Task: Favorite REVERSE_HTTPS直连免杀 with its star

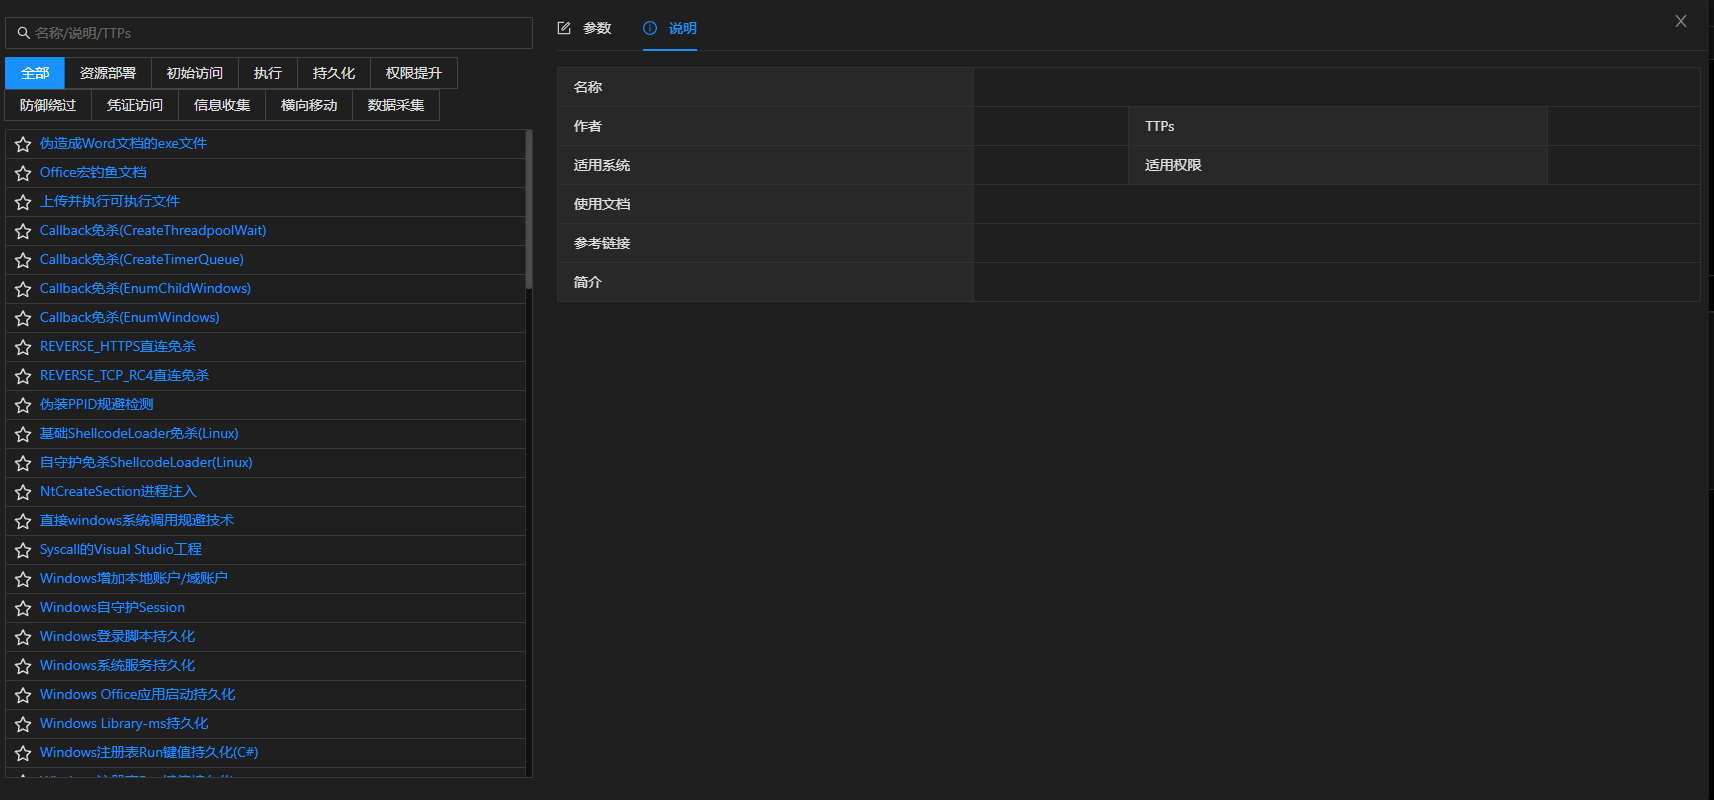Action: (x=23, y=347)
